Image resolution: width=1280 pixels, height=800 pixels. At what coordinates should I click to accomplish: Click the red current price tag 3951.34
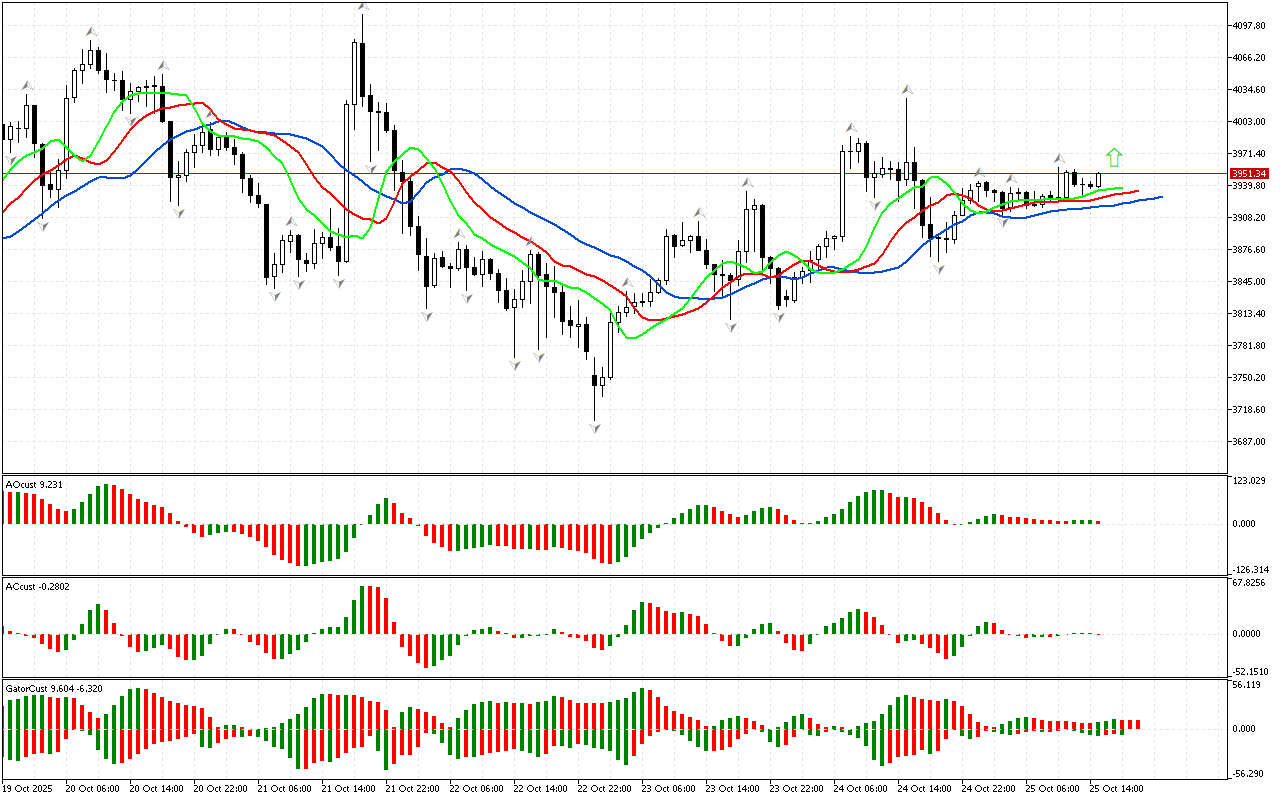1250,174
